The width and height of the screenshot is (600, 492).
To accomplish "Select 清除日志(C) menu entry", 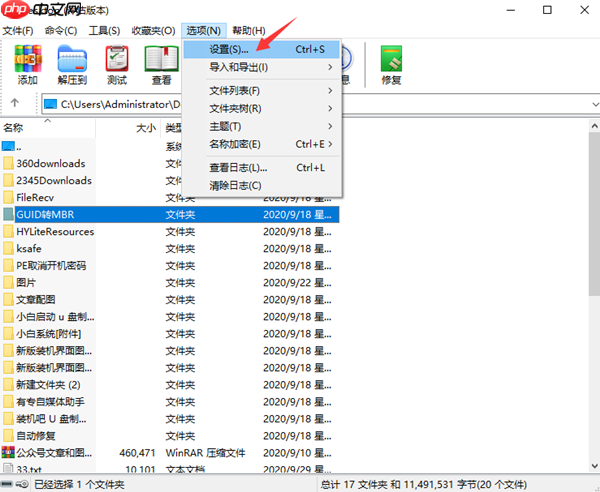I will click(x=261, y=186).
